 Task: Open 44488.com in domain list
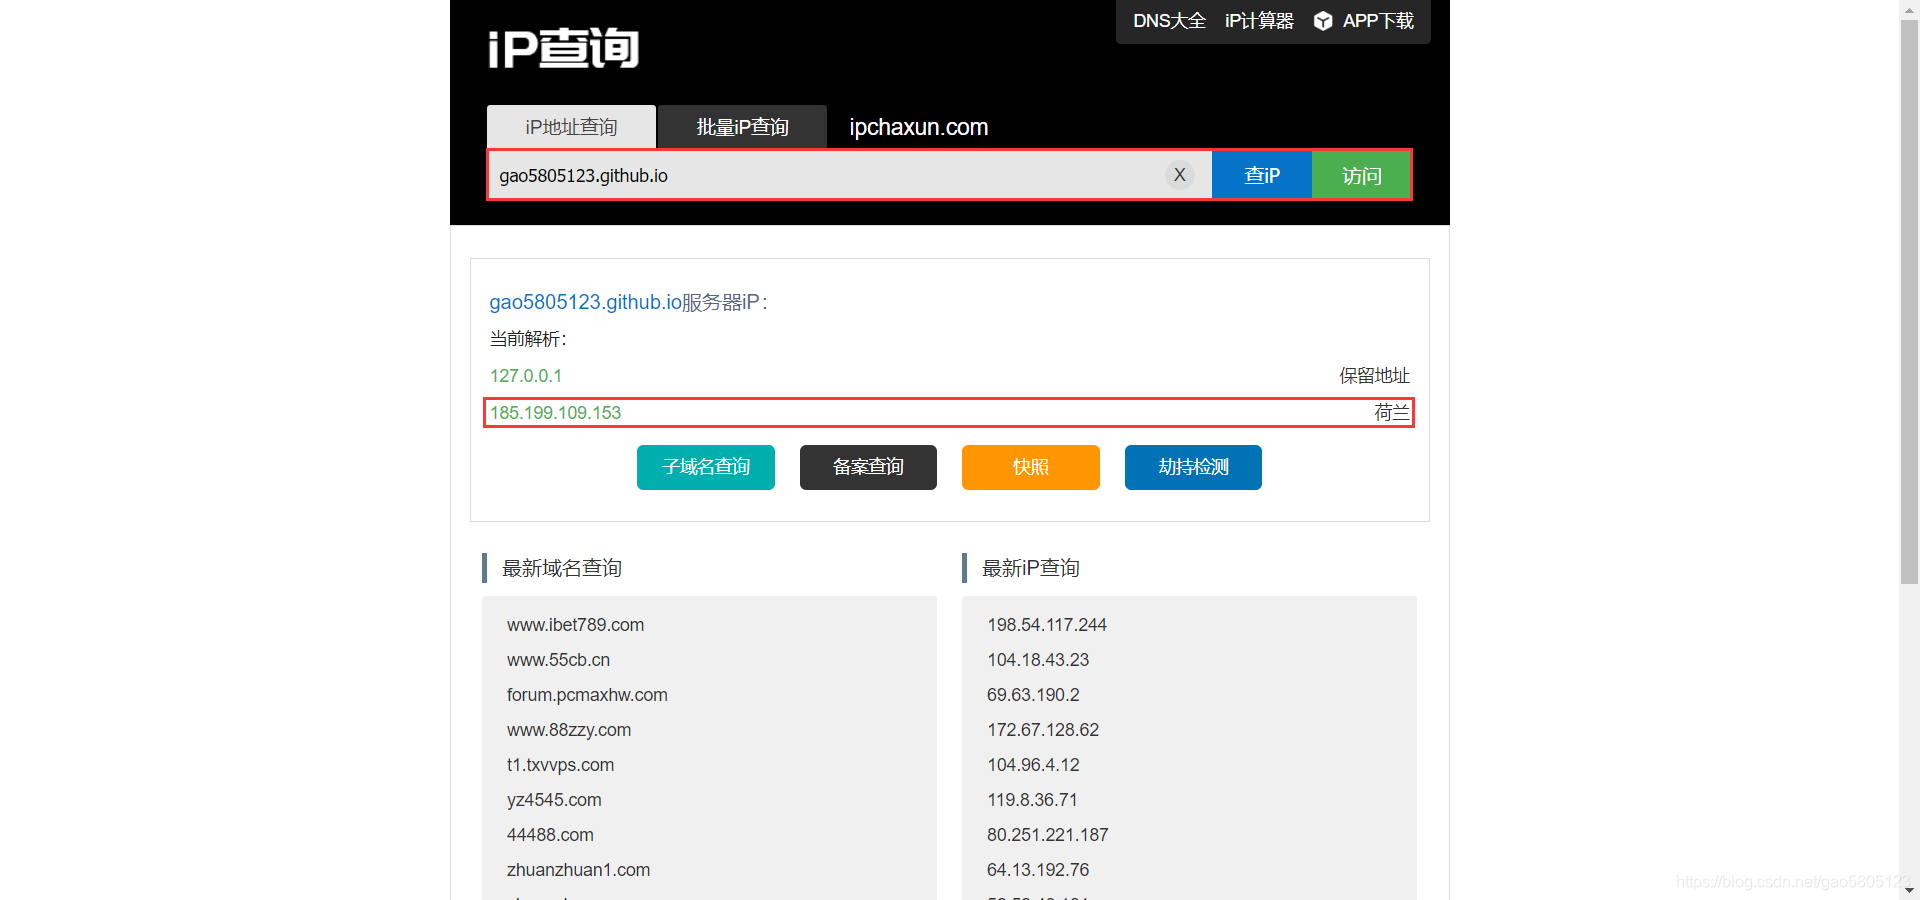[x=550, y=835]
